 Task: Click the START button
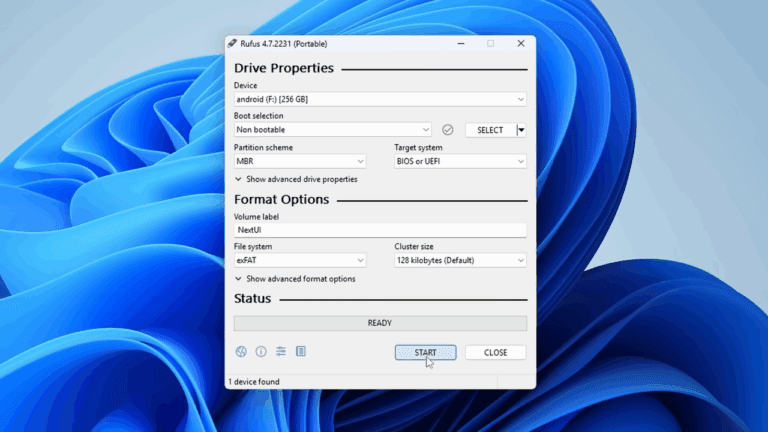click(425, 352)
